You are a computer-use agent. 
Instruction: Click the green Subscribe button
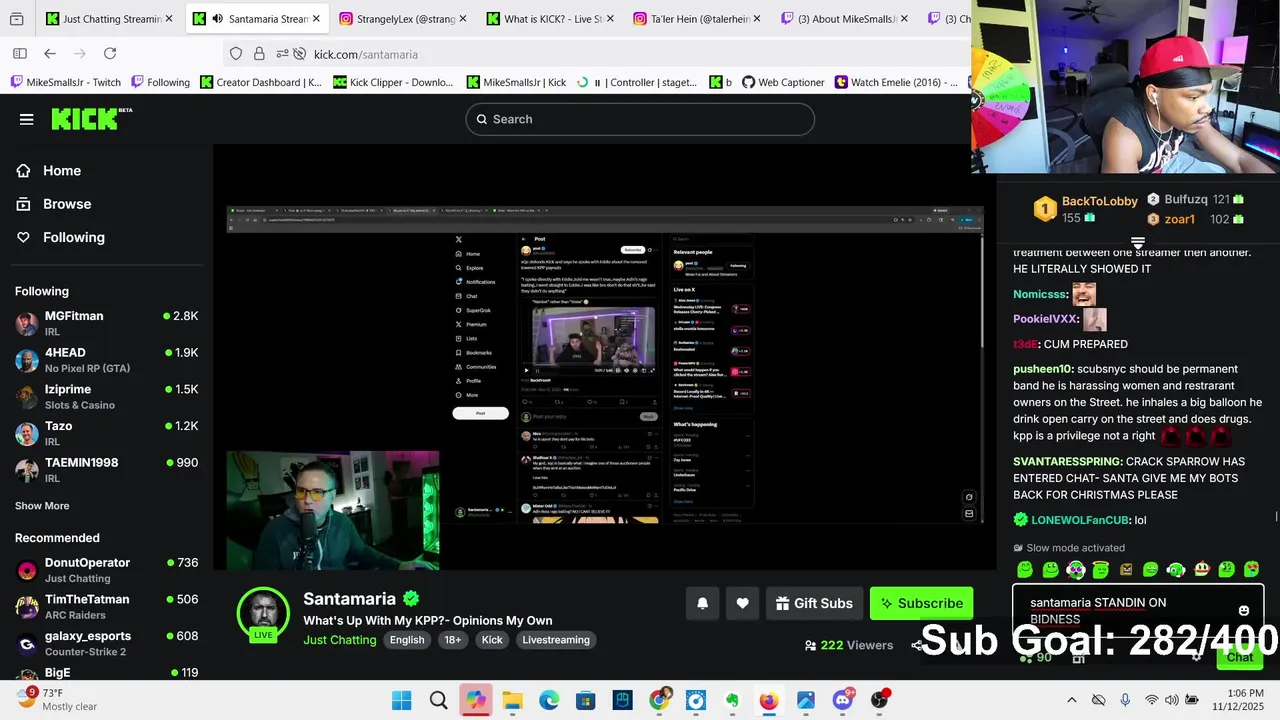[x=921, y=603]
